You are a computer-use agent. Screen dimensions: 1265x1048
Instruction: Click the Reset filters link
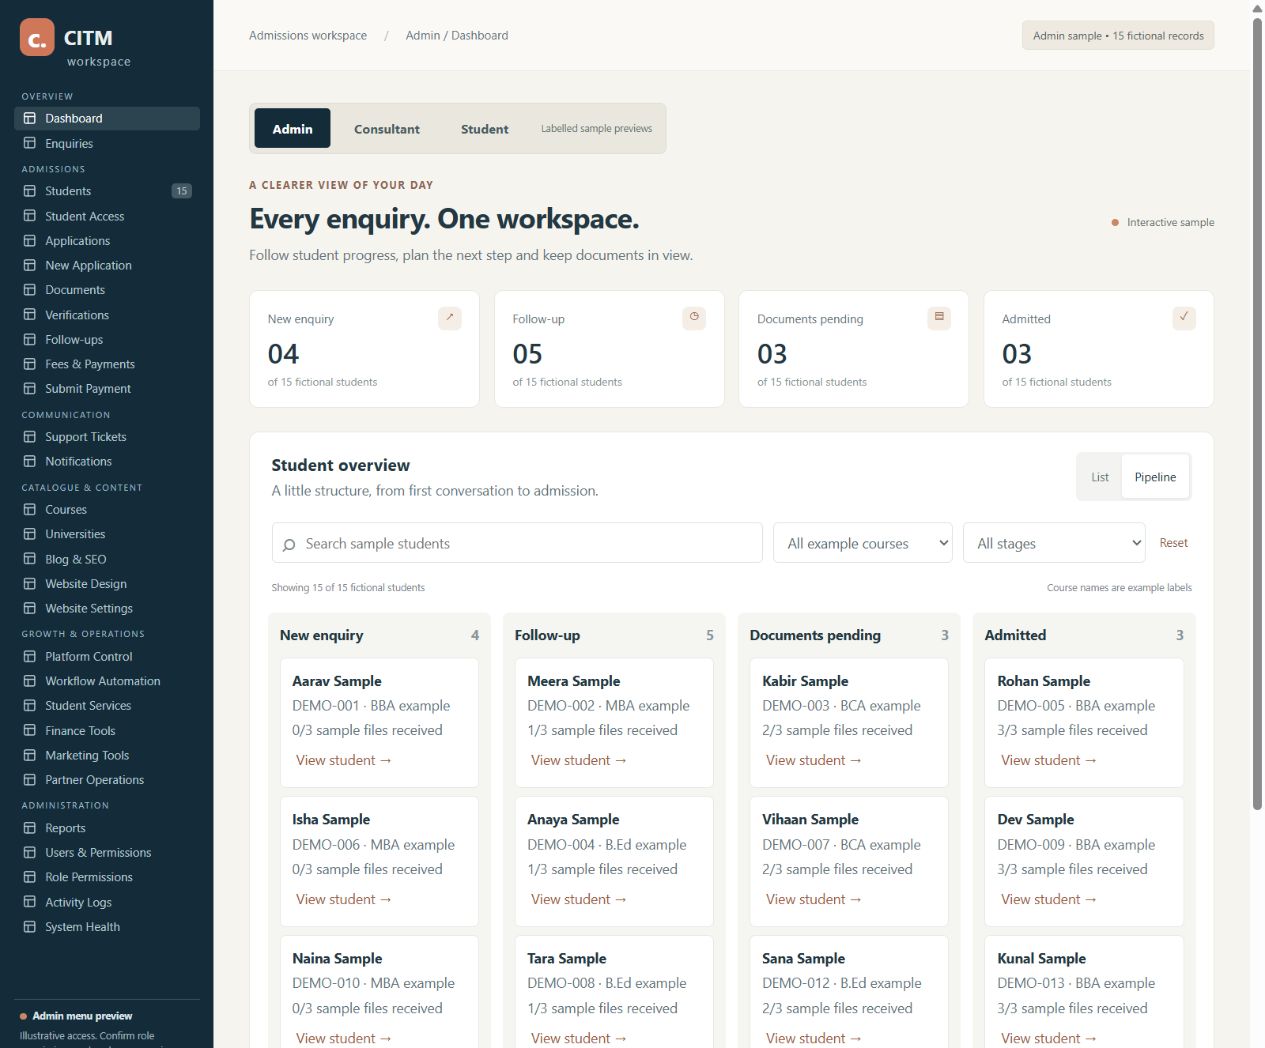[x=1173, y=543]
